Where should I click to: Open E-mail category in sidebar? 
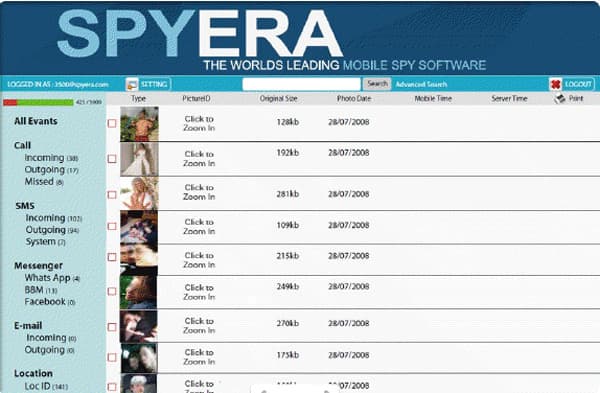click(28, 326)
